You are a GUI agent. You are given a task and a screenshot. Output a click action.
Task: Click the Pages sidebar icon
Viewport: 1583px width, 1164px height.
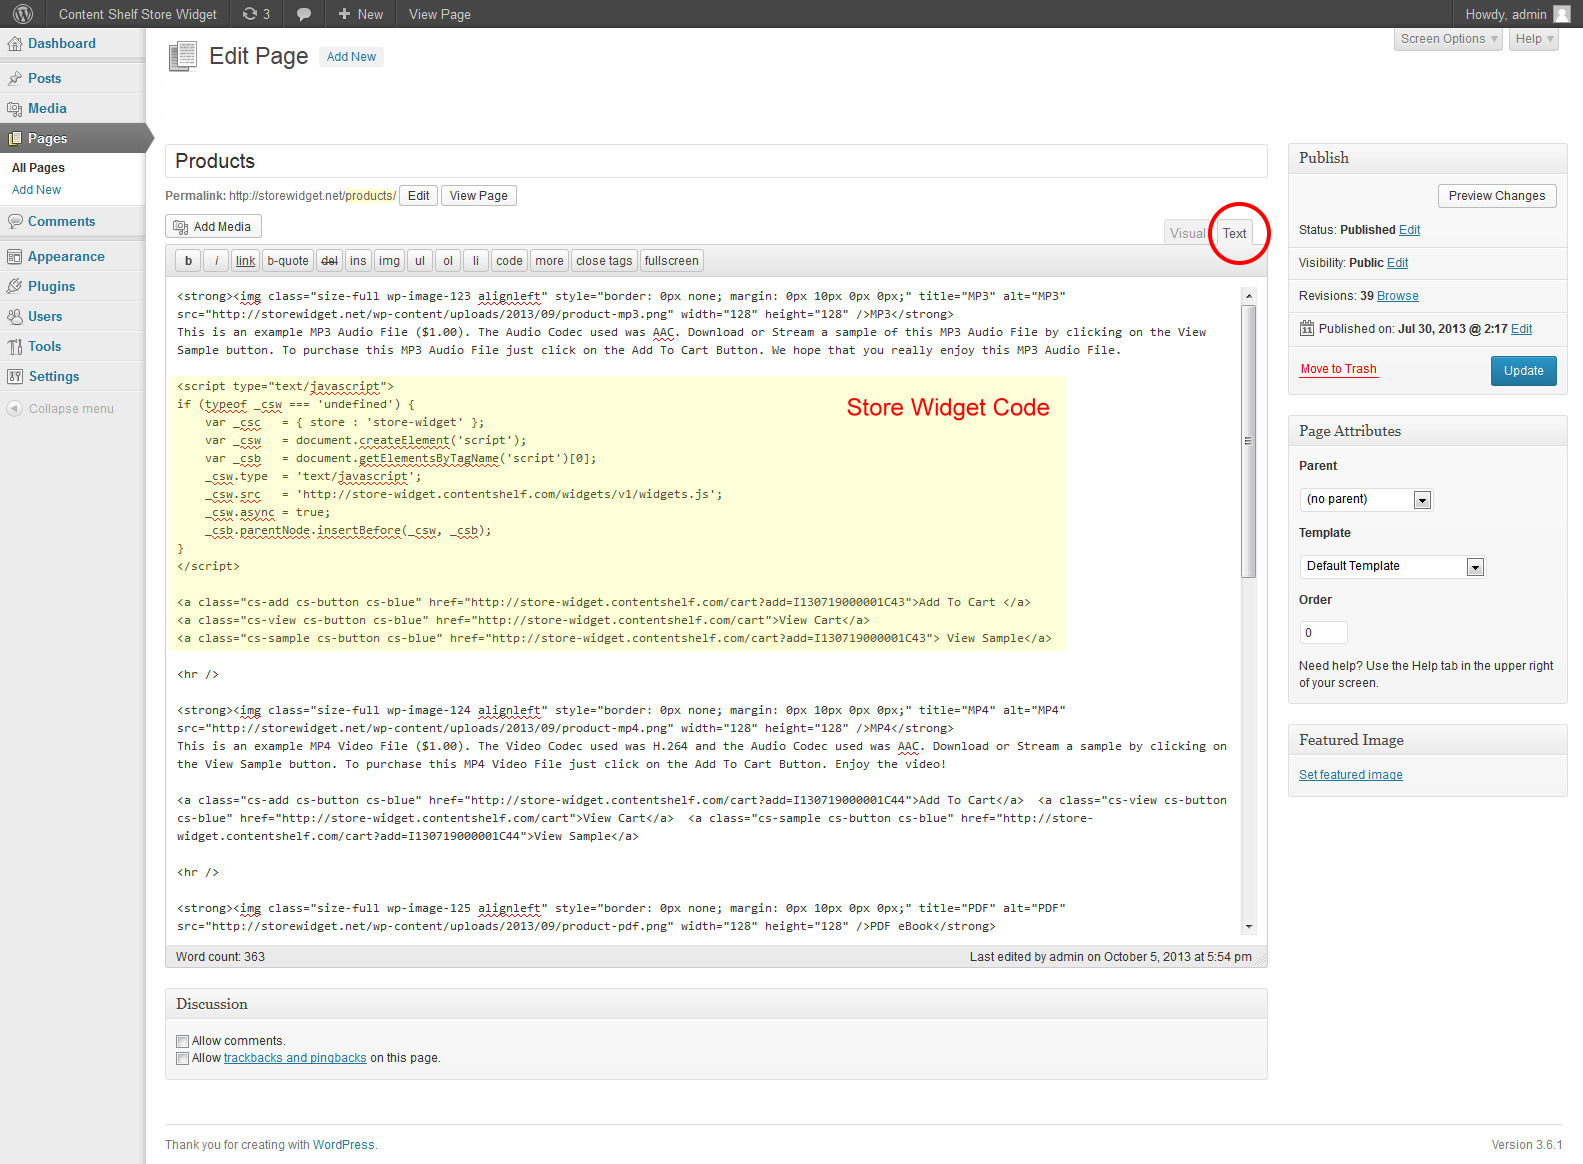point(14,138)
